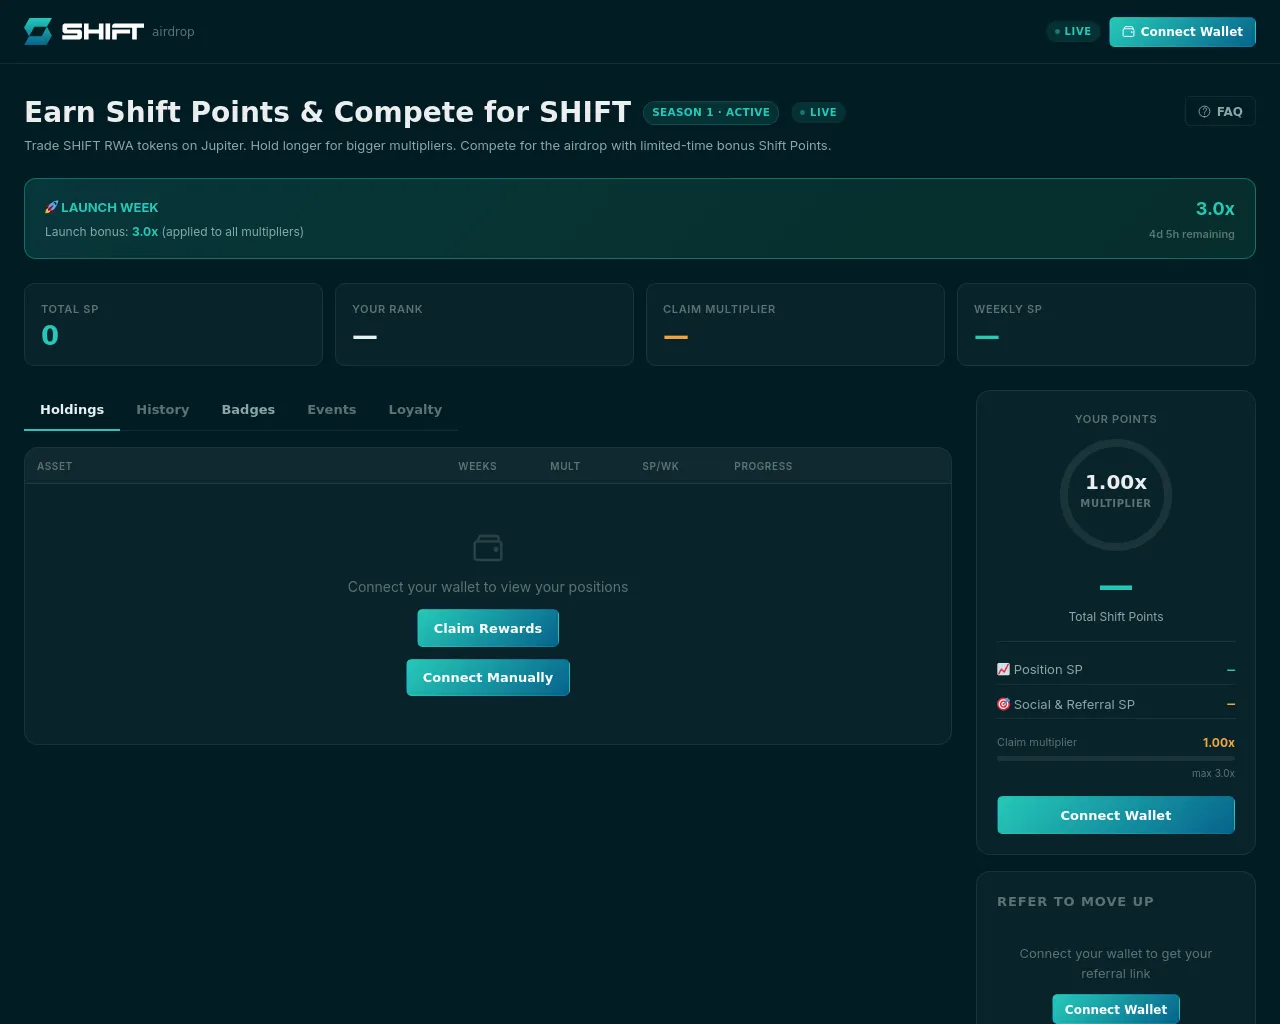Select the Total SP stat card
This screenshot has height=1024, width=1280.
(173, 324)
